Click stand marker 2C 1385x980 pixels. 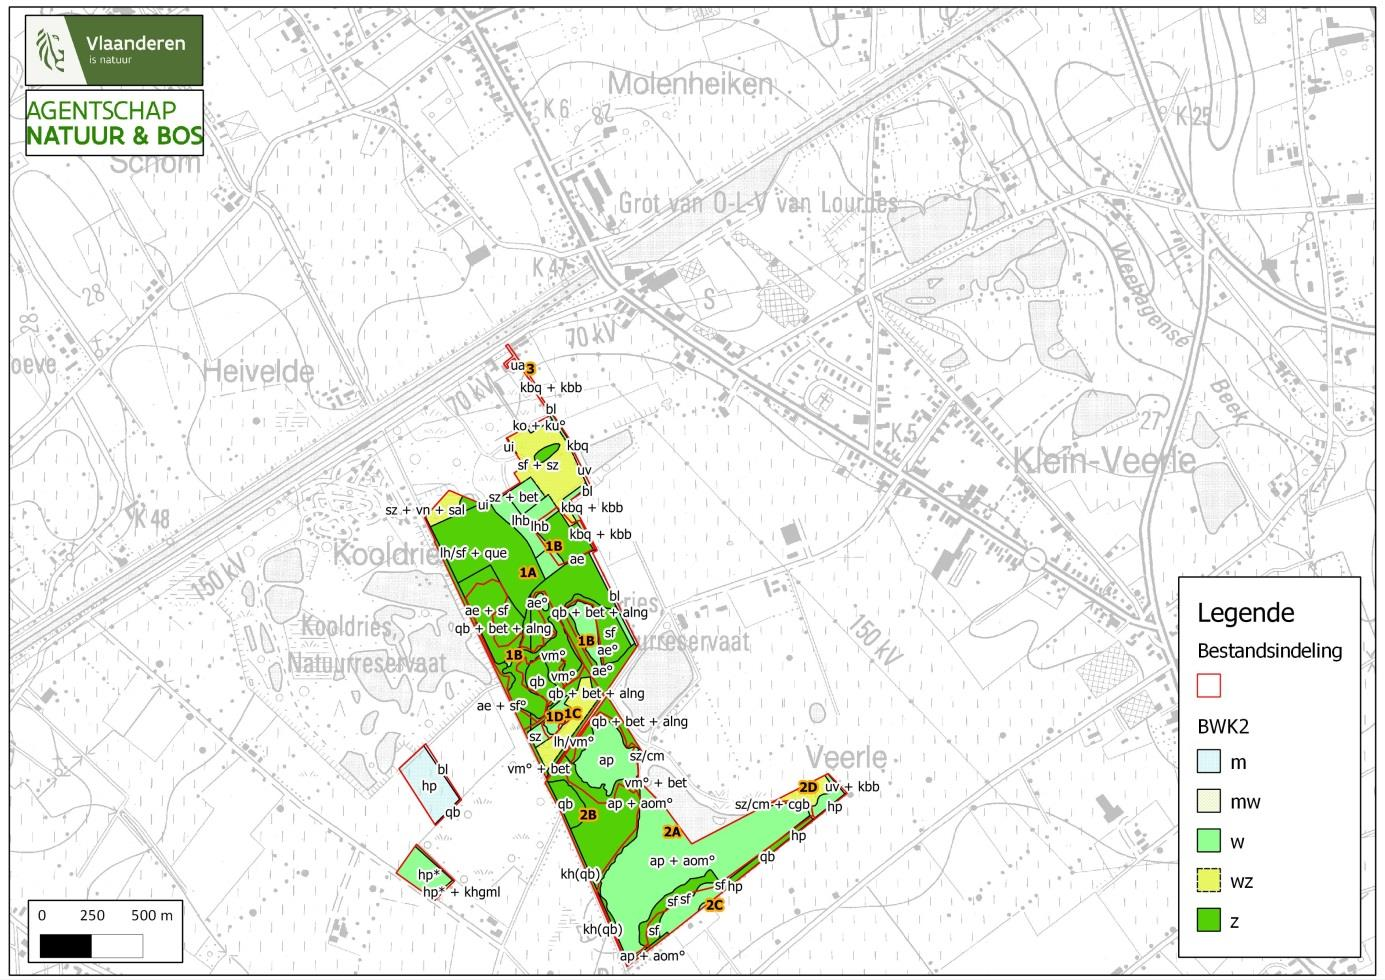[x=713, y=905]
